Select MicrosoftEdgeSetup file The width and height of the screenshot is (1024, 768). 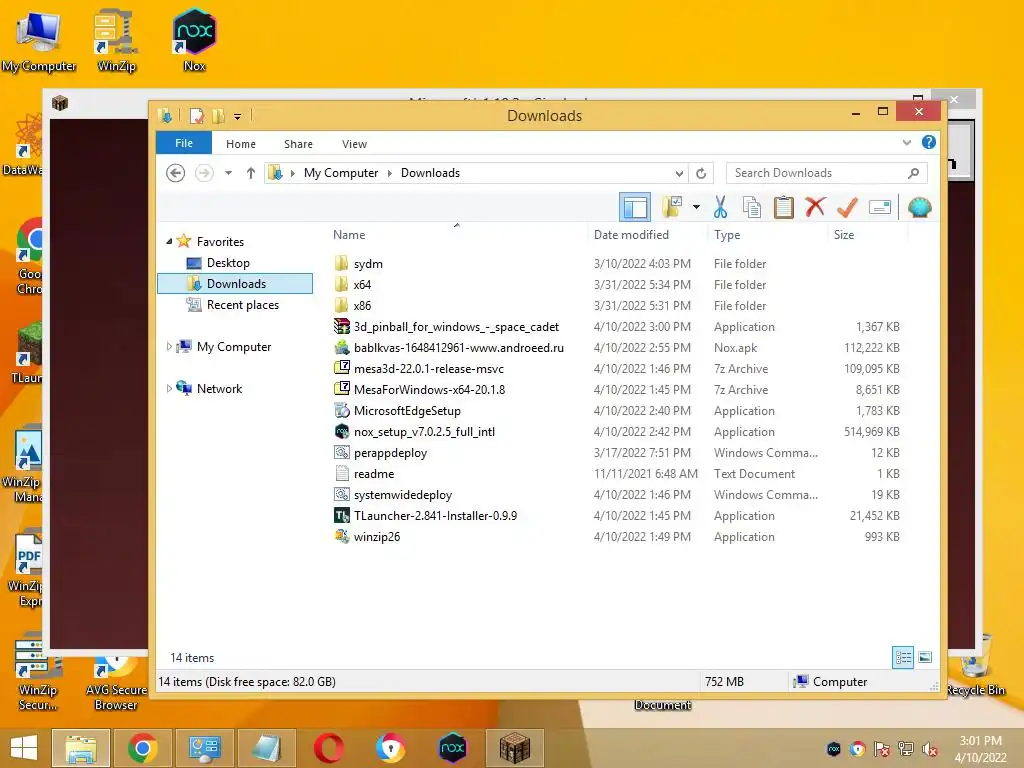(x=407, y=411)
